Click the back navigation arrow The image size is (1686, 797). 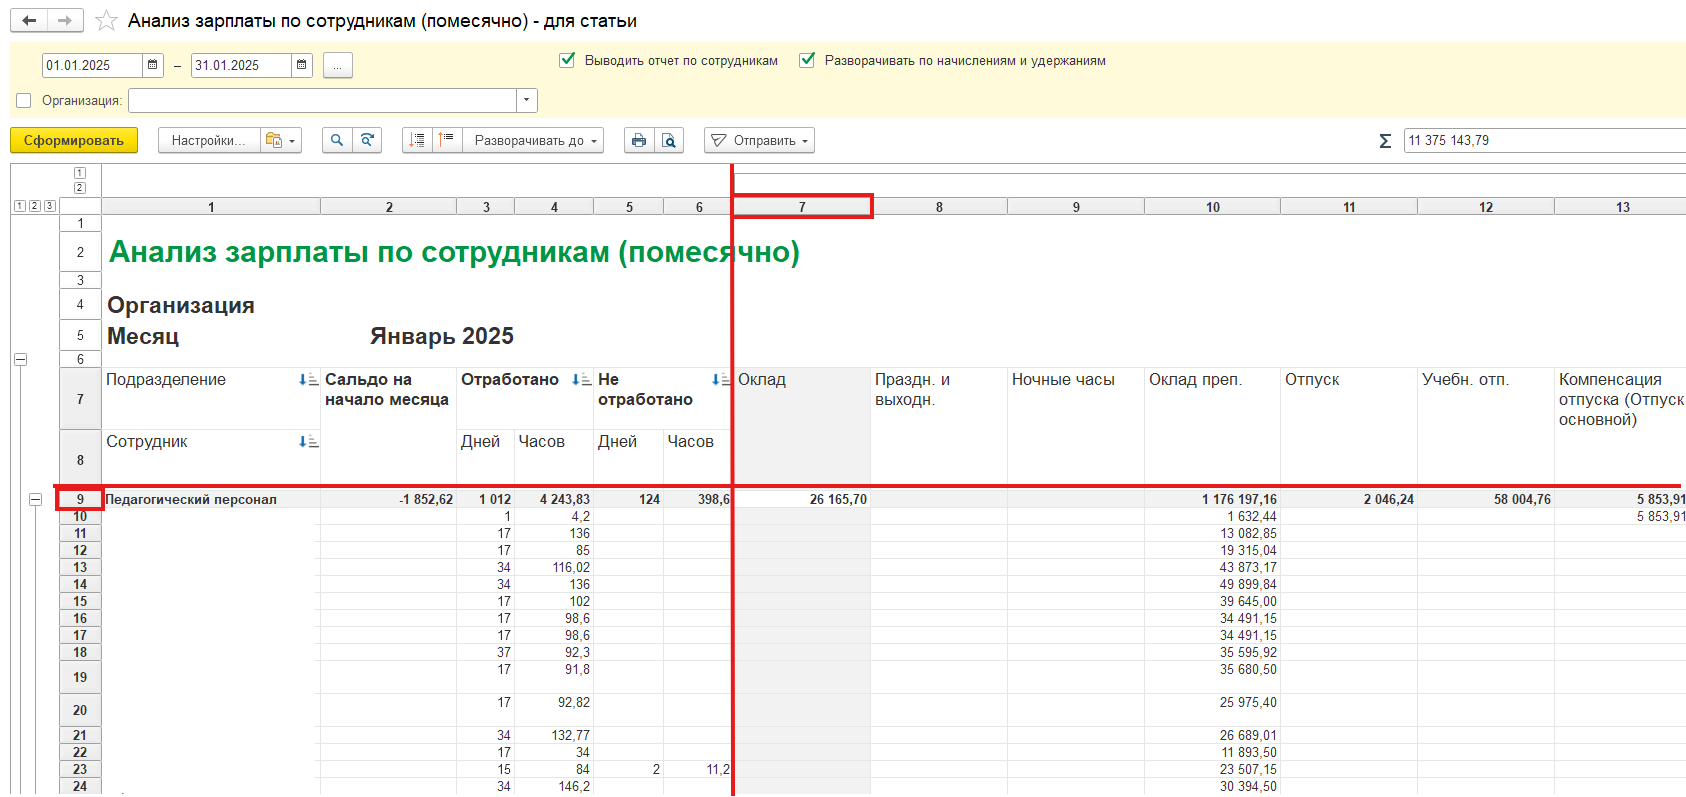point(29,21)
